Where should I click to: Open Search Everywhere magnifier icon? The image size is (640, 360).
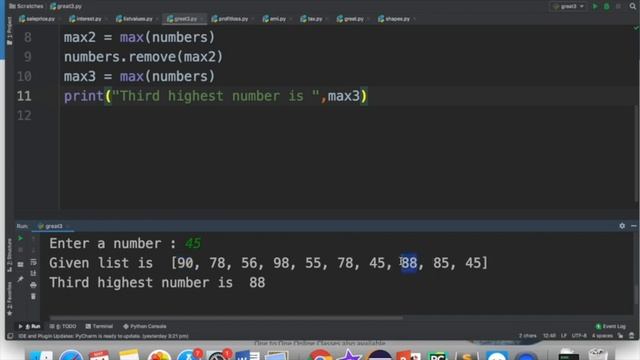[632, 6]
